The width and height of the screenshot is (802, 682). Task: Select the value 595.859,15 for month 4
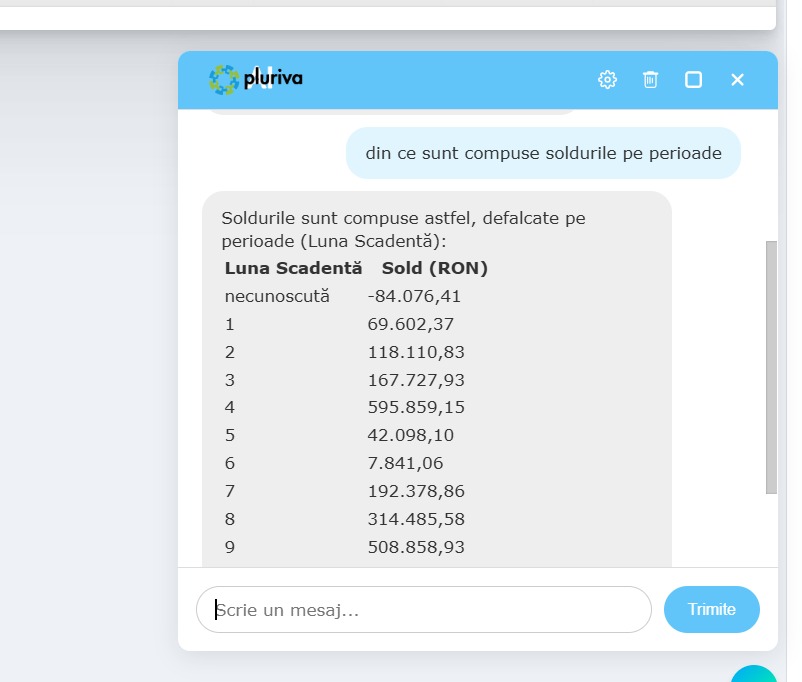[x=416, y=407]
